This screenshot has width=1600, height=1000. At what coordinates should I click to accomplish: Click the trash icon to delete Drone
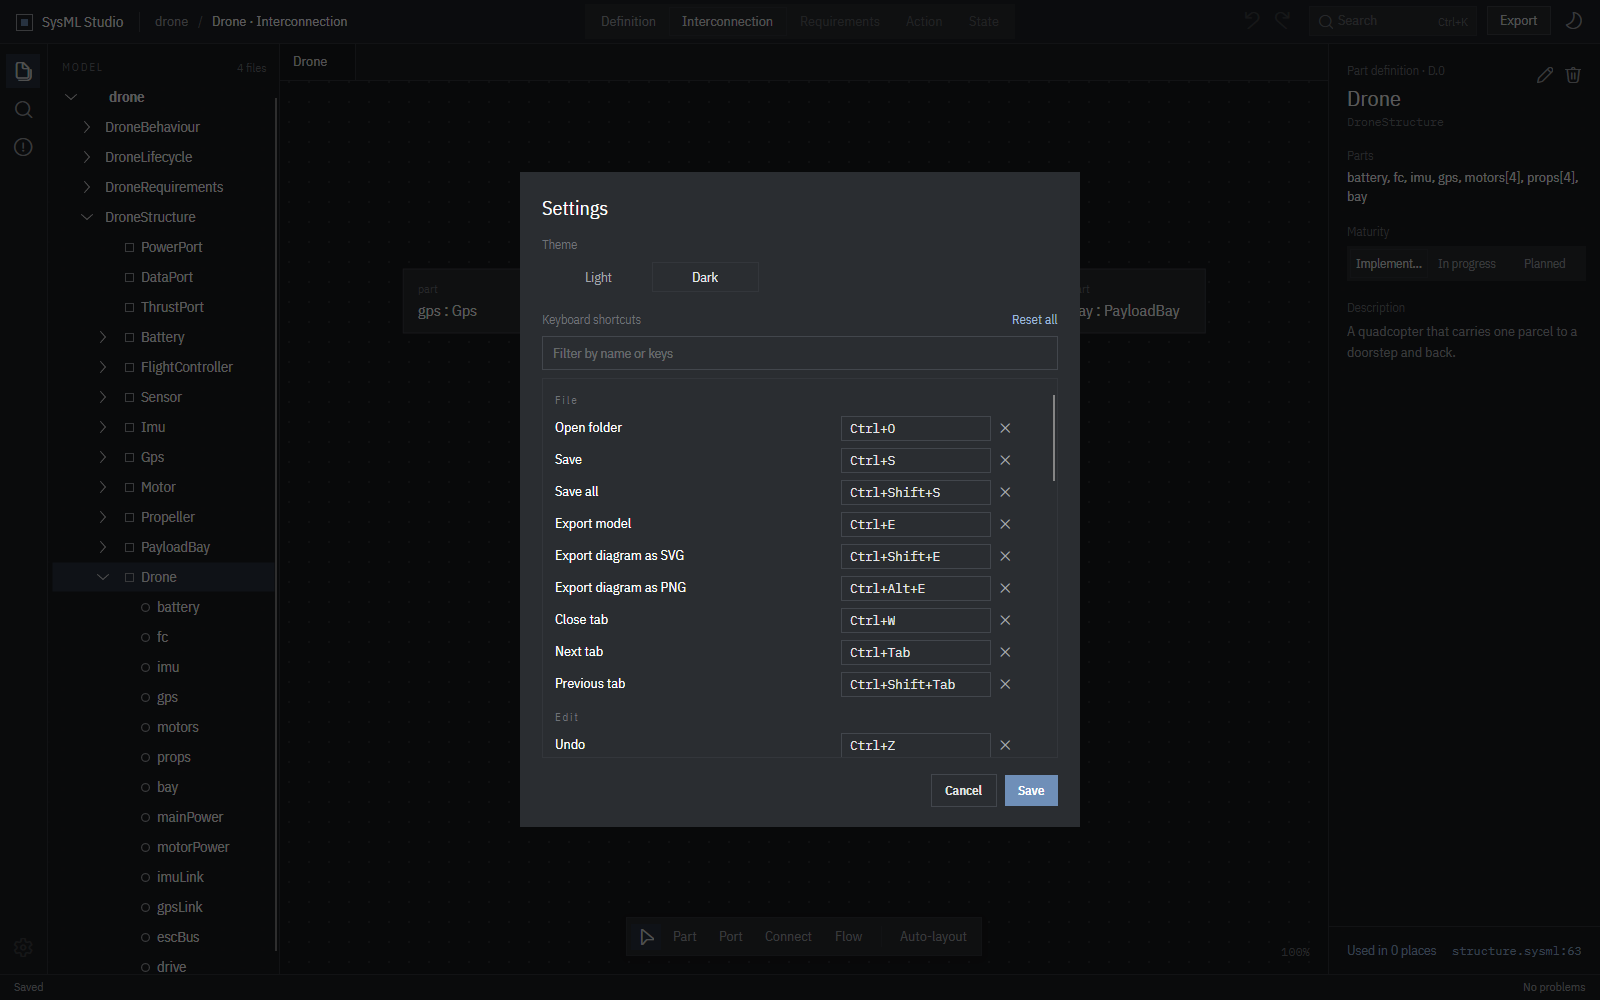[1573, 75]
